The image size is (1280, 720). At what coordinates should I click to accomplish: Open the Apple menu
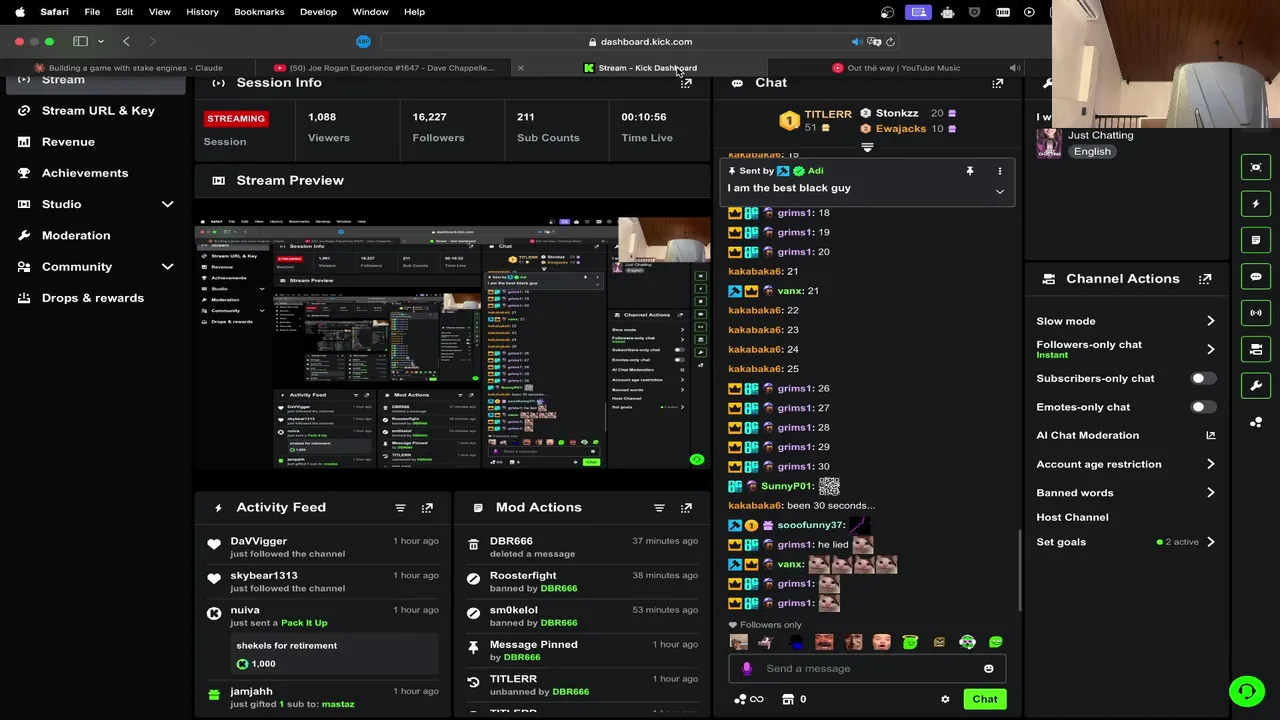19,12
